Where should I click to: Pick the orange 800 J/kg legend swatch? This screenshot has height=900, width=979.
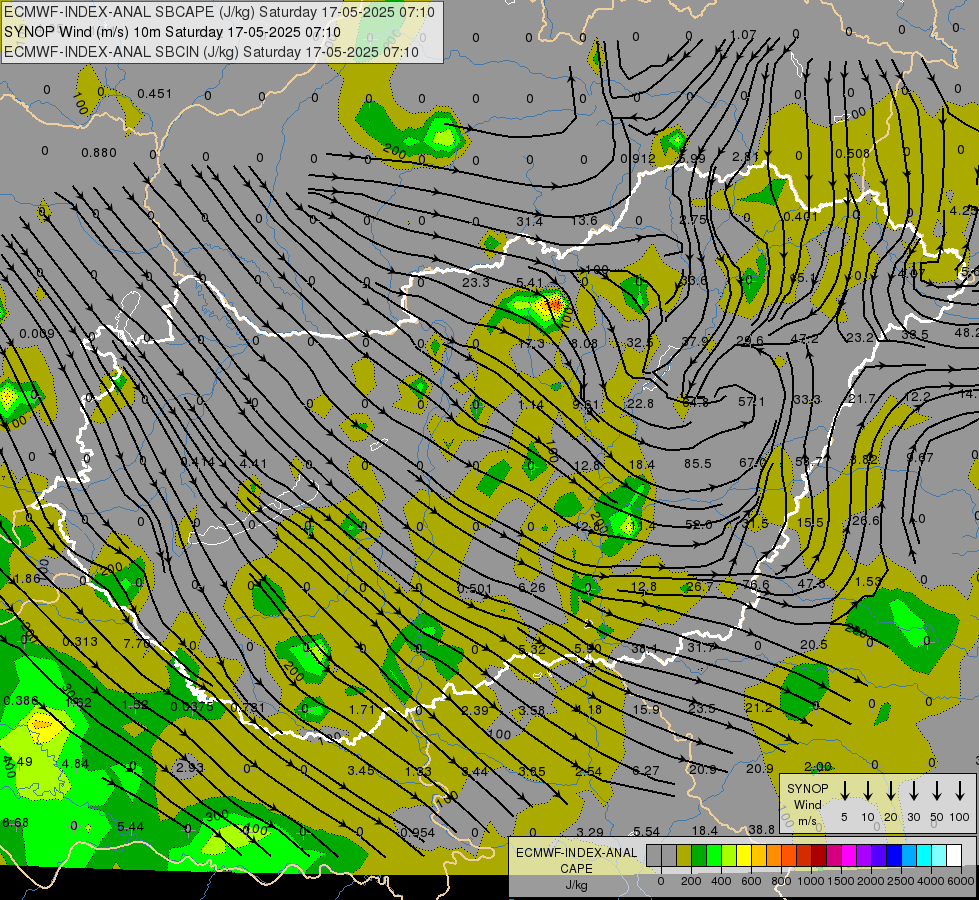tap(774, 855)
